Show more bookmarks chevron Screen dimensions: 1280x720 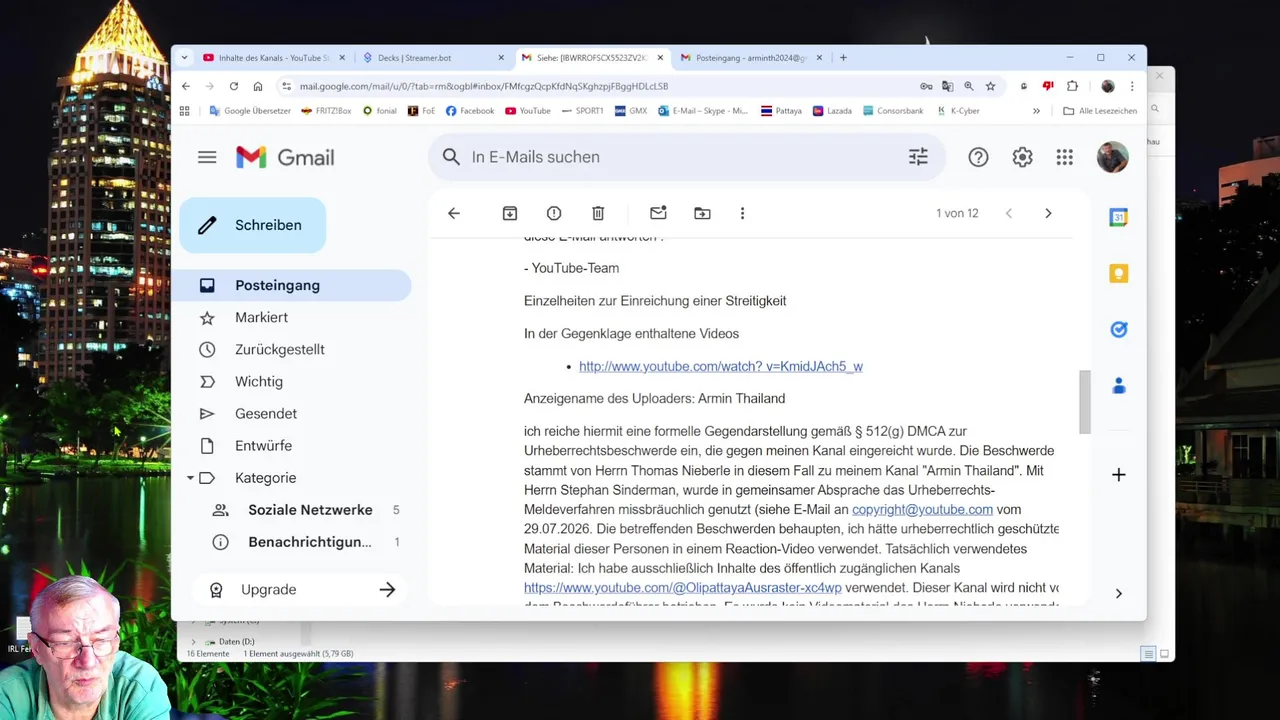click(x=1036, y=111)
